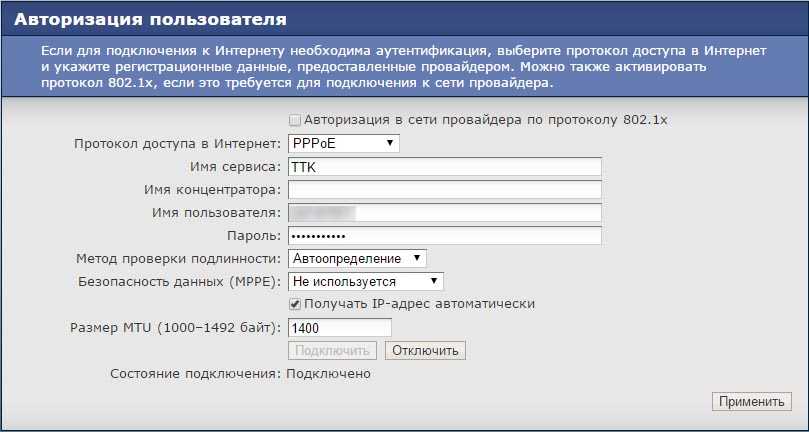Click the Применить button
This screenshot has height=432, width=809.
[751, 402]
